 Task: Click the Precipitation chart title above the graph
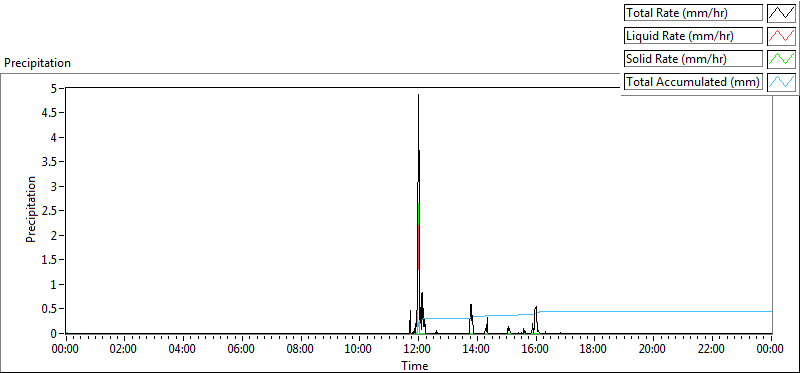pyautogui.click(x=37, y=63)
